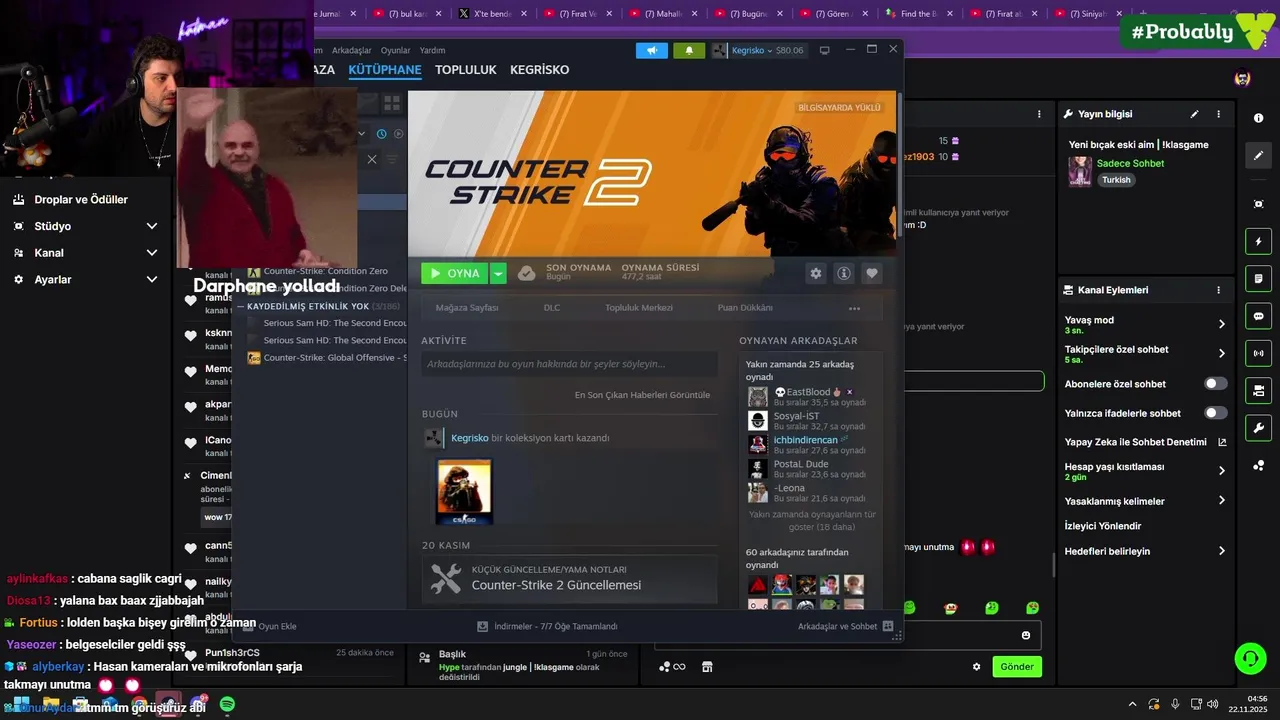The width and height of the screenshot is (1280, 720).
Task: Launch CS2 with Oyna button
Action: [x=455, y=273]
